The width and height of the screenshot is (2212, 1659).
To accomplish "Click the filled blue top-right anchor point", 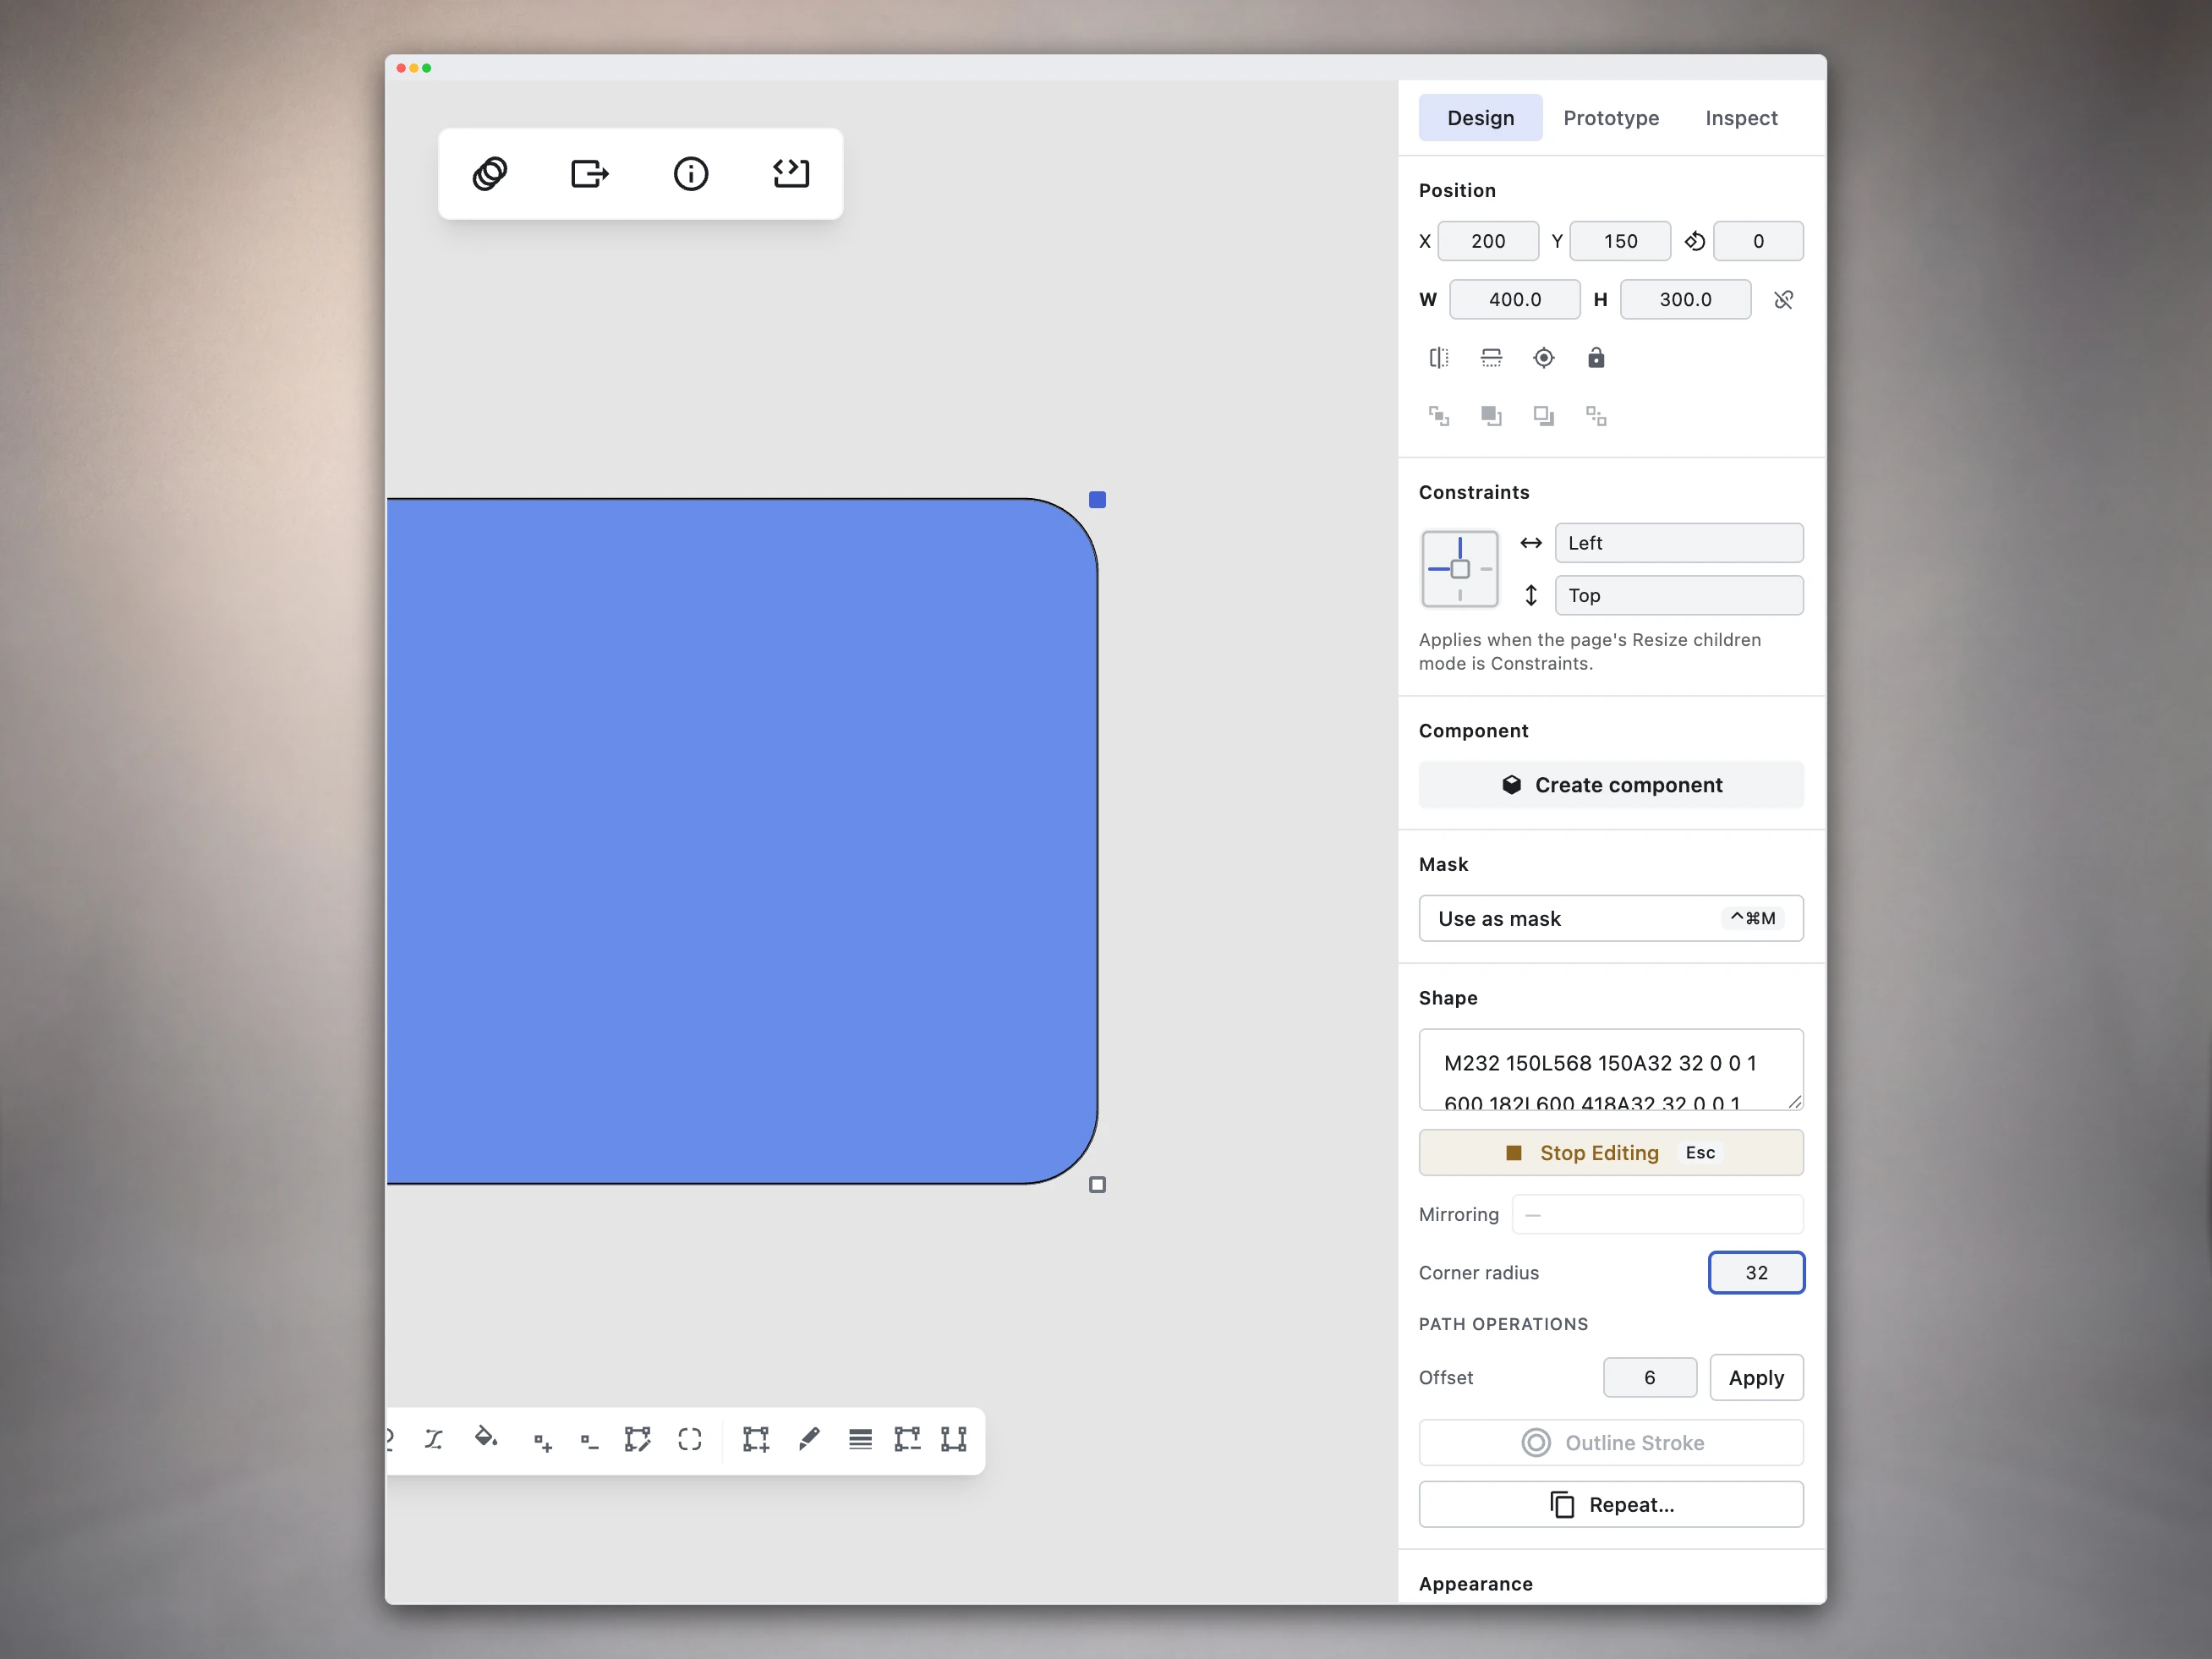I will (1097, 499).
